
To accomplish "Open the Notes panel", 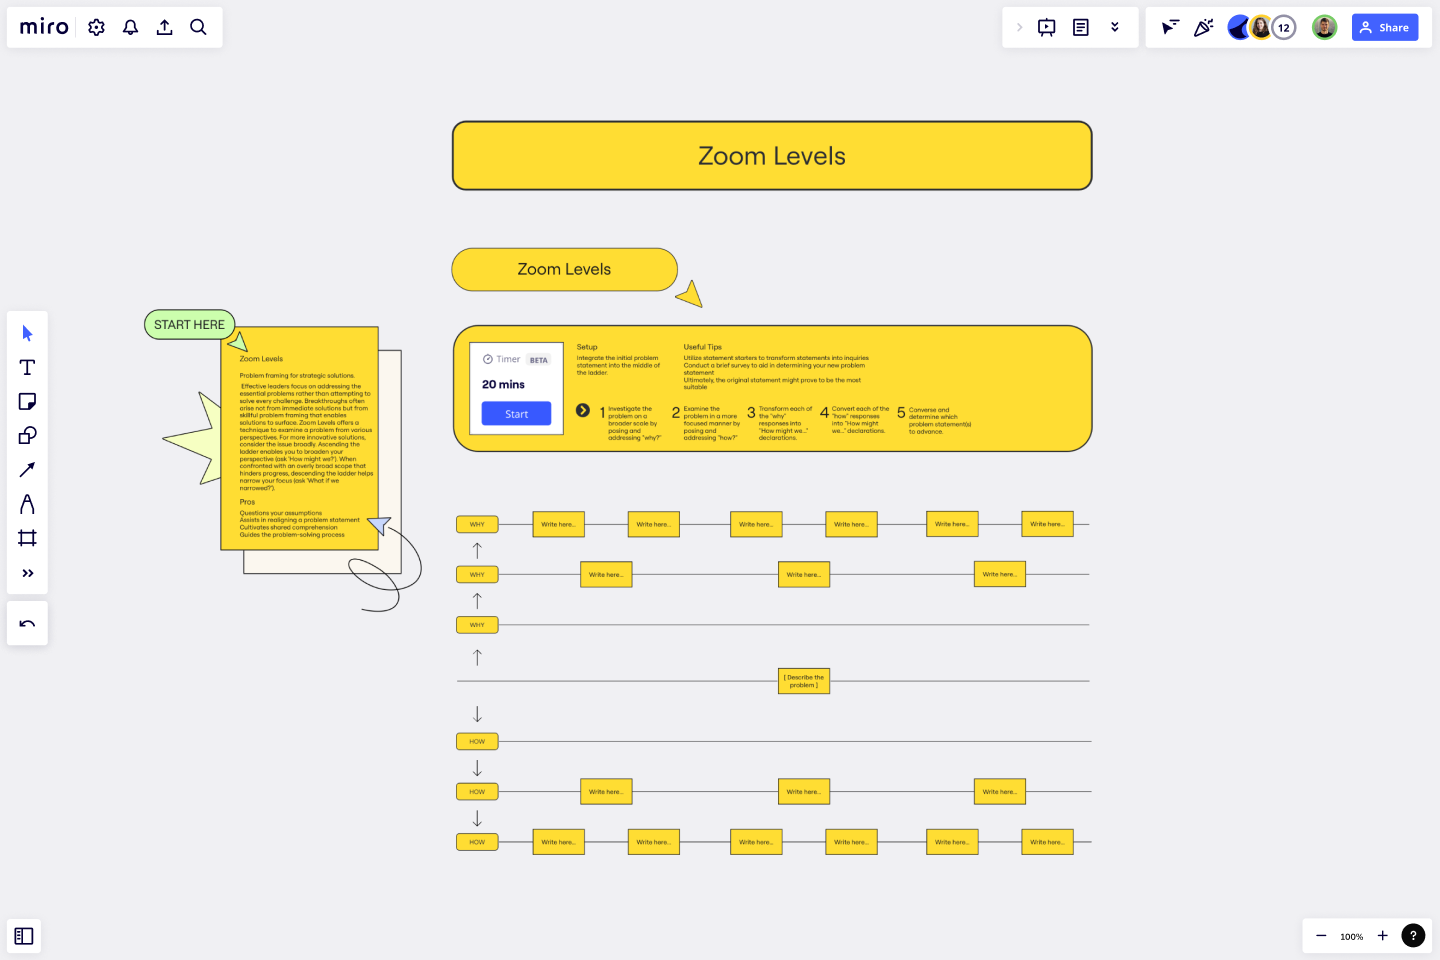I will 1081,27.
